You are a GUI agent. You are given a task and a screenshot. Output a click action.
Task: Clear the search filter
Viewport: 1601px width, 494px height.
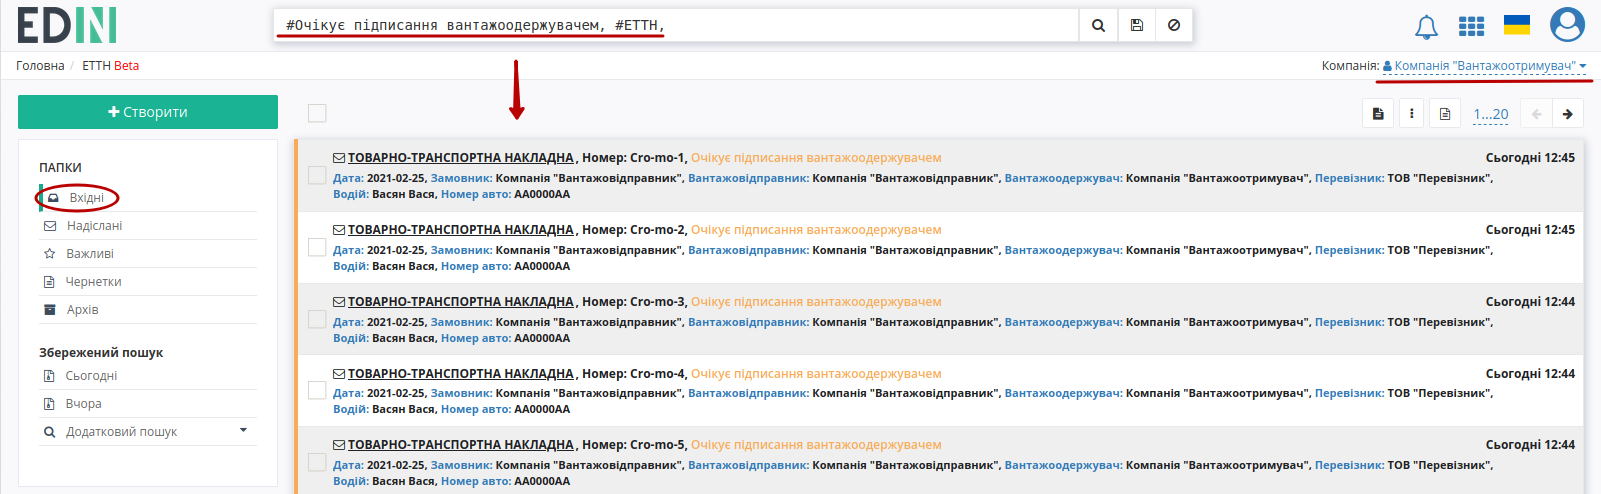[1174, 26]
